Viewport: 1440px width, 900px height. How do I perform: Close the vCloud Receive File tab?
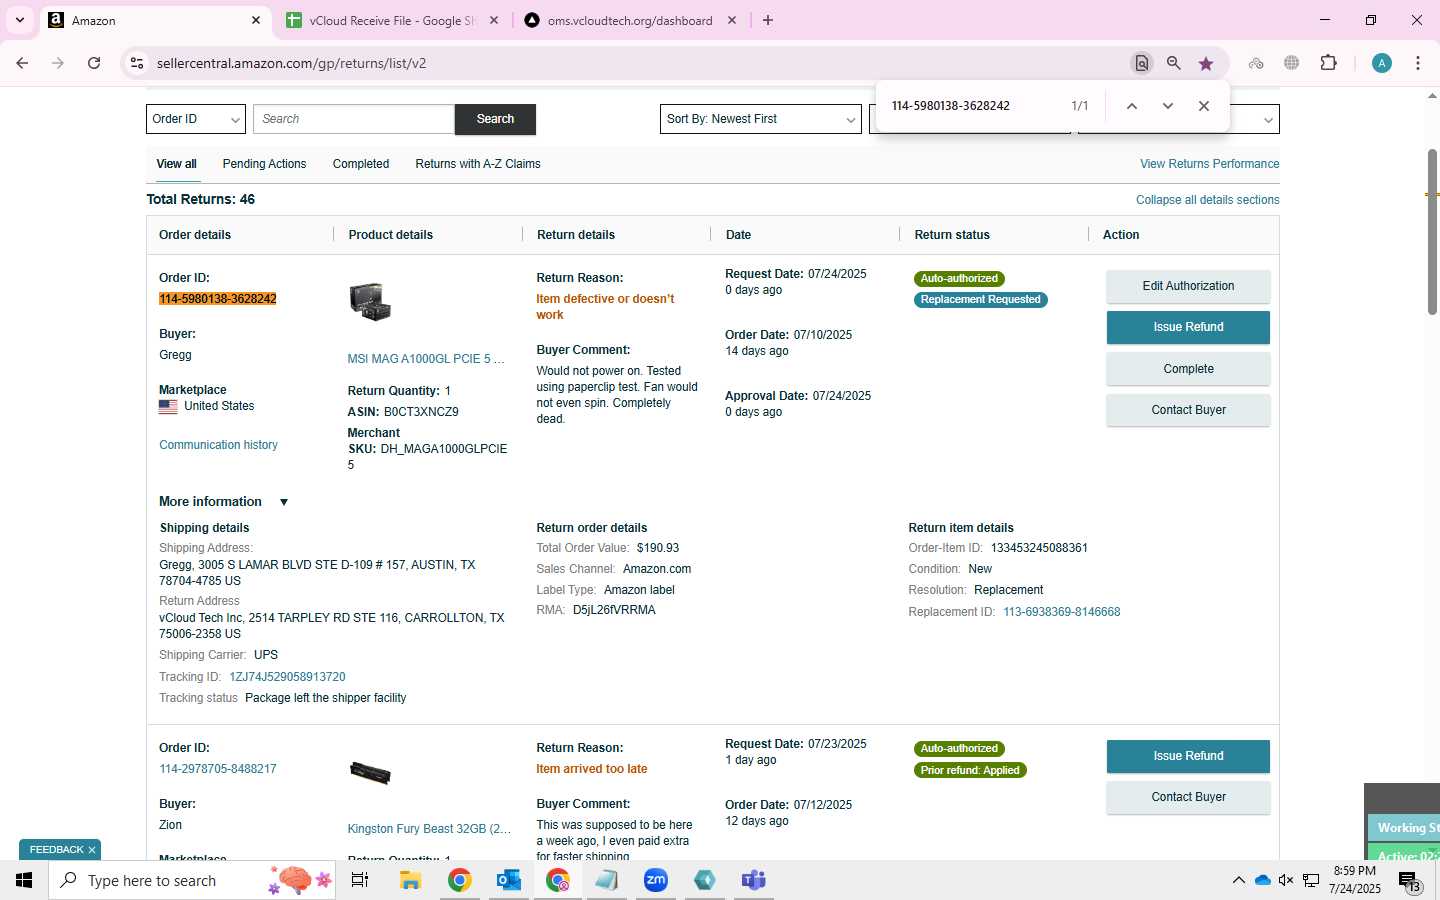494,20
